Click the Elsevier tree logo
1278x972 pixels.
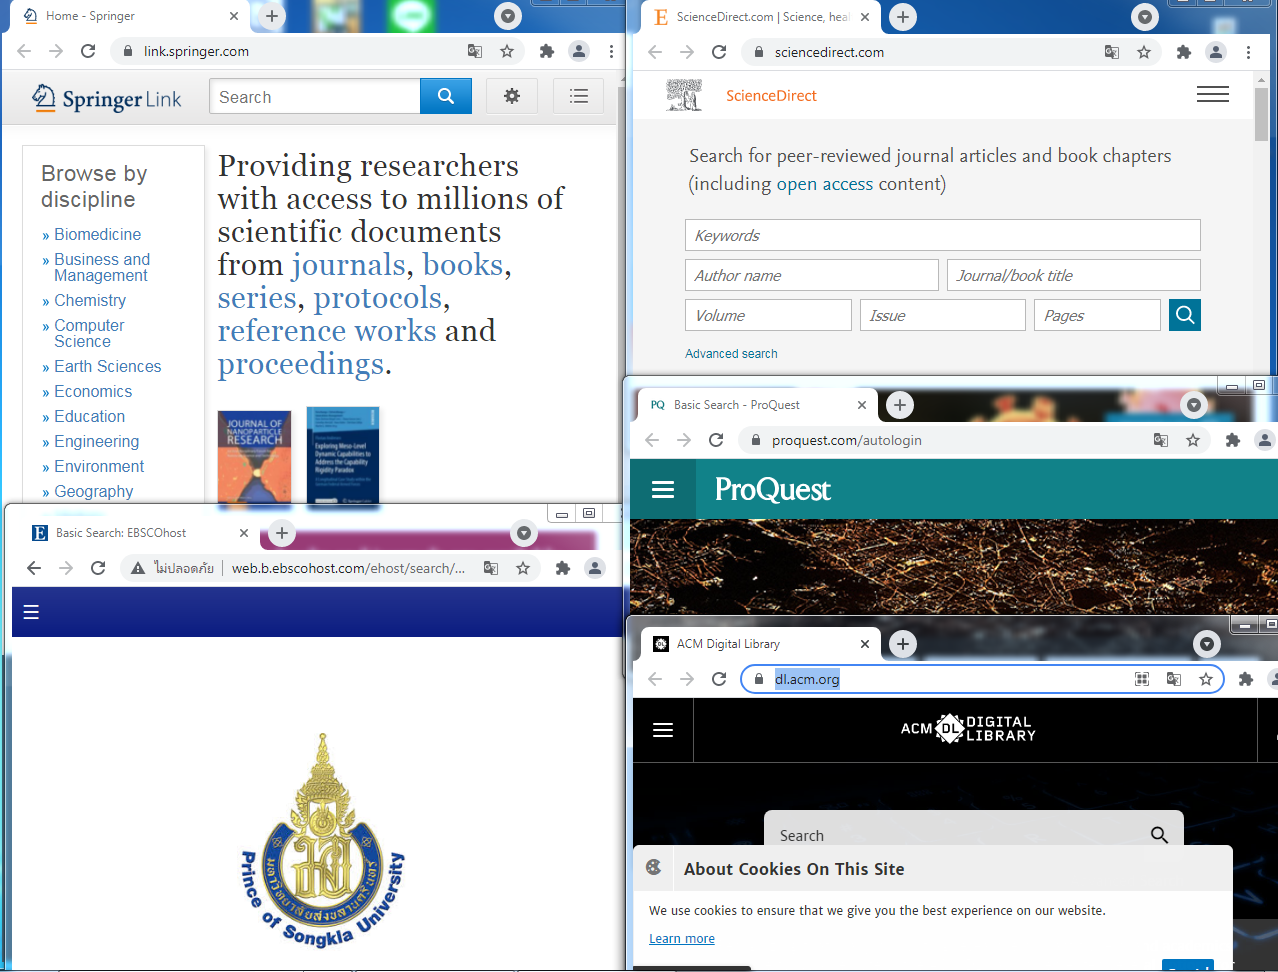[x=684, y=95]
